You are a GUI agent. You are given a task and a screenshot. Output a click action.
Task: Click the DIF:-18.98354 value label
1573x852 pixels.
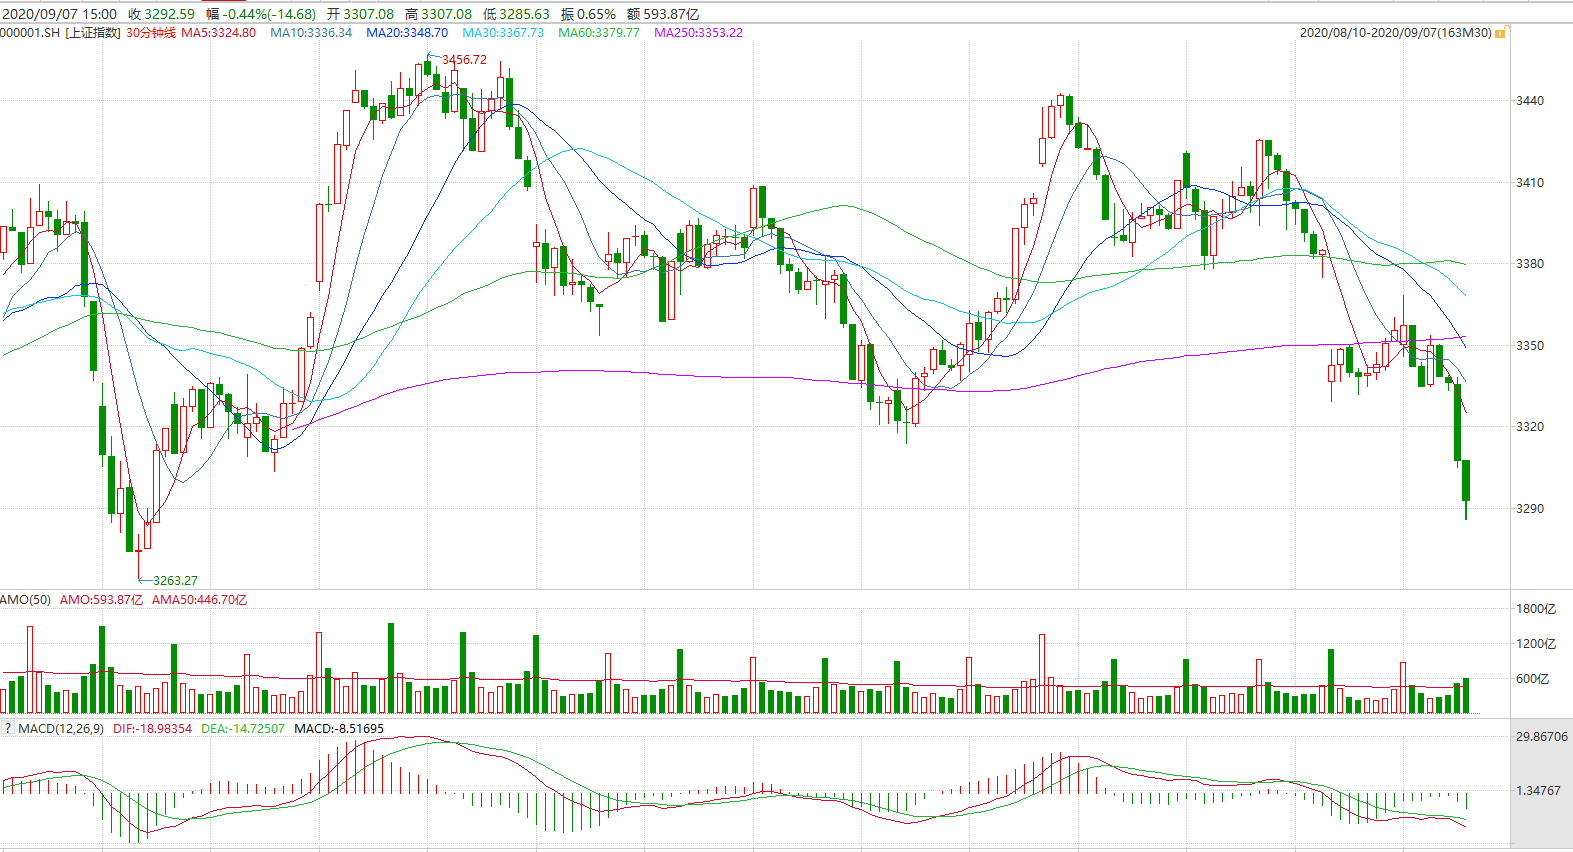pyautogui.click(x=152, y=729)
